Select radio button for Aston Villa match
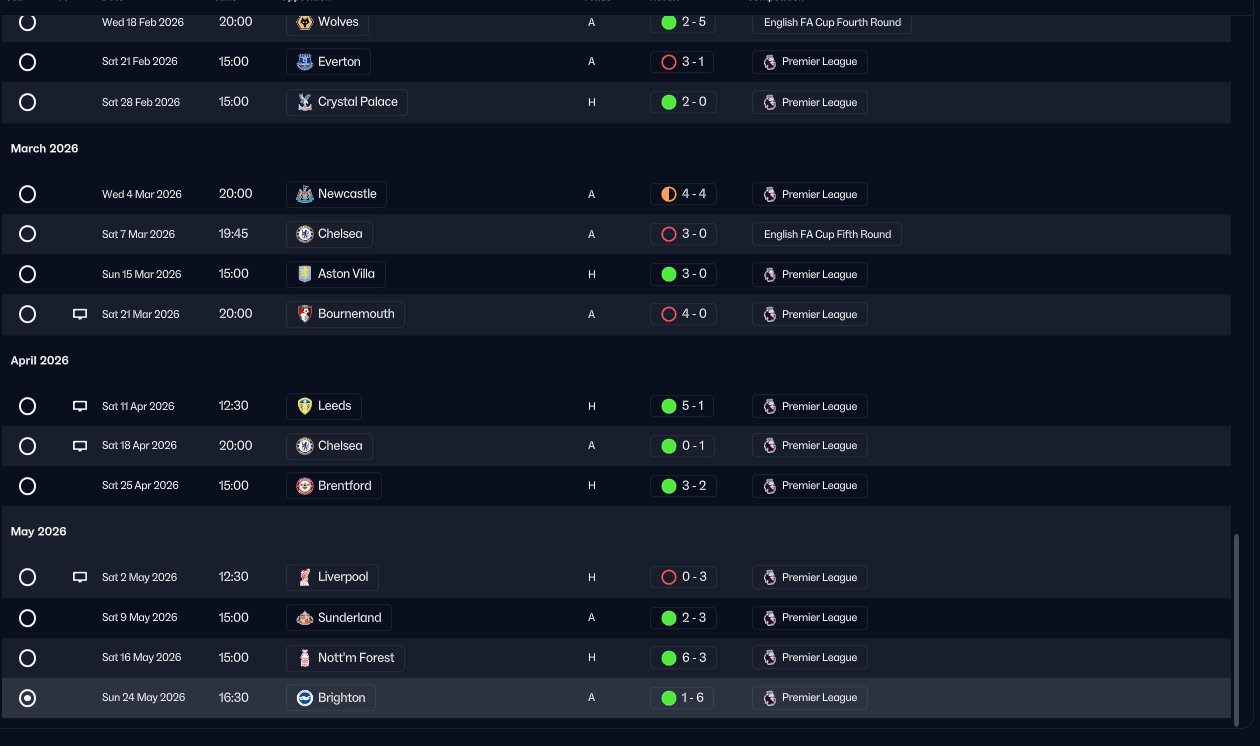The image size is (1260, 746). coord(28,274)
